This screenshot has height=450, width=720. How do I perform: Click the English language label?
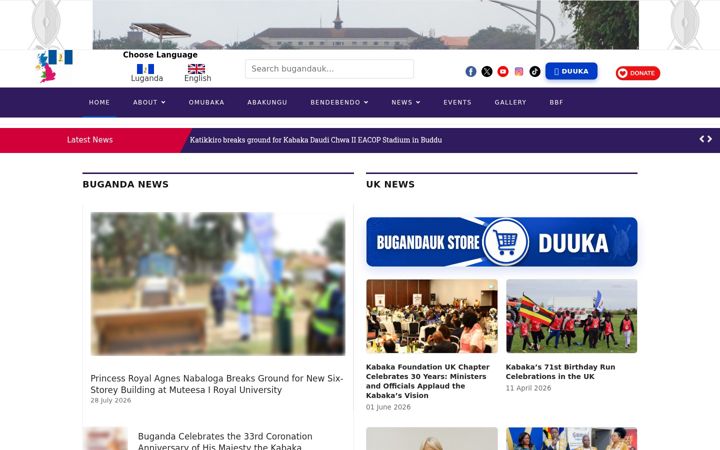[197, 79]
